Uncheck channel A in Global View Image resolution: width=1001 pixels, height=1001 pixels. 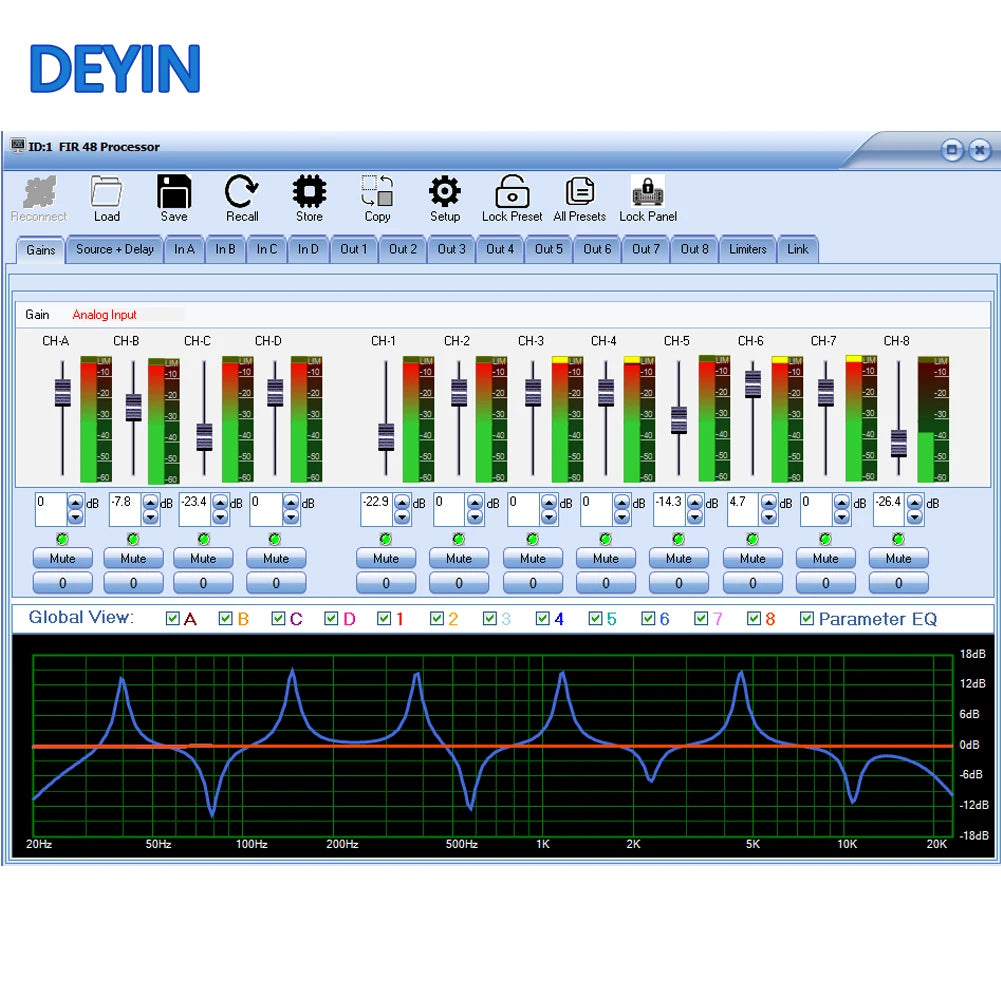click(x=173, y=619)
